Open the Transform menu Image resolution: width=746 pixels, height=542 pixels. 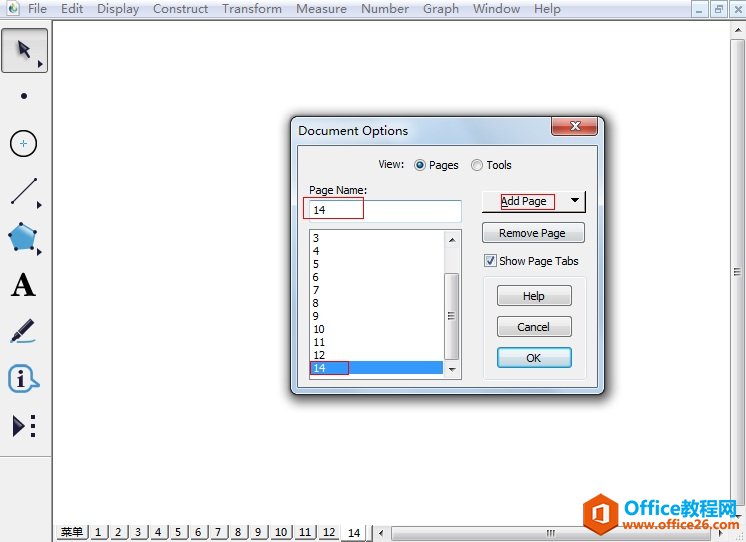point(252,9)
